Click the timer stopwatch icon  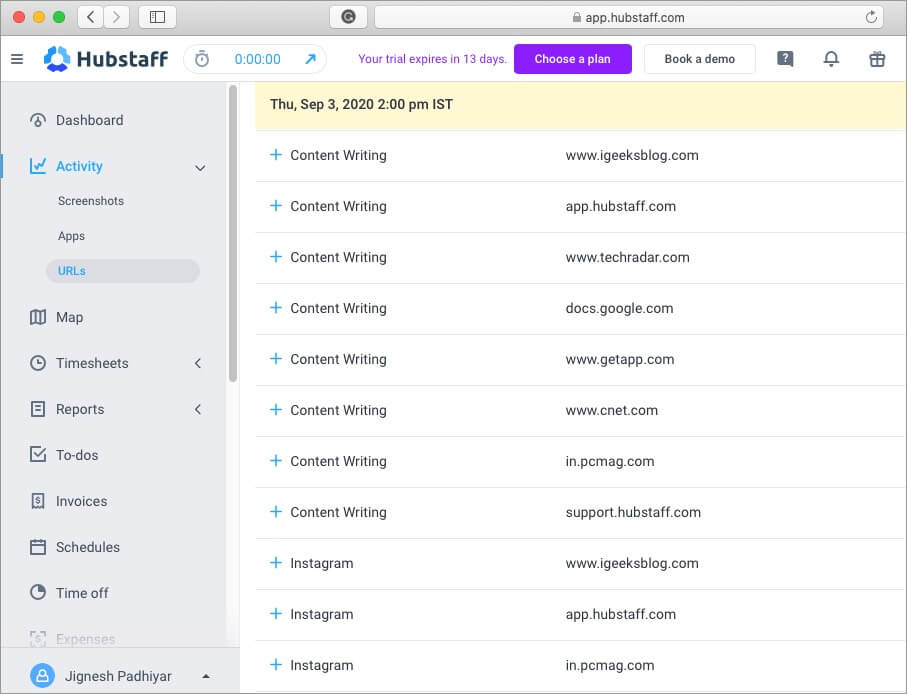(x=201, y=59)
